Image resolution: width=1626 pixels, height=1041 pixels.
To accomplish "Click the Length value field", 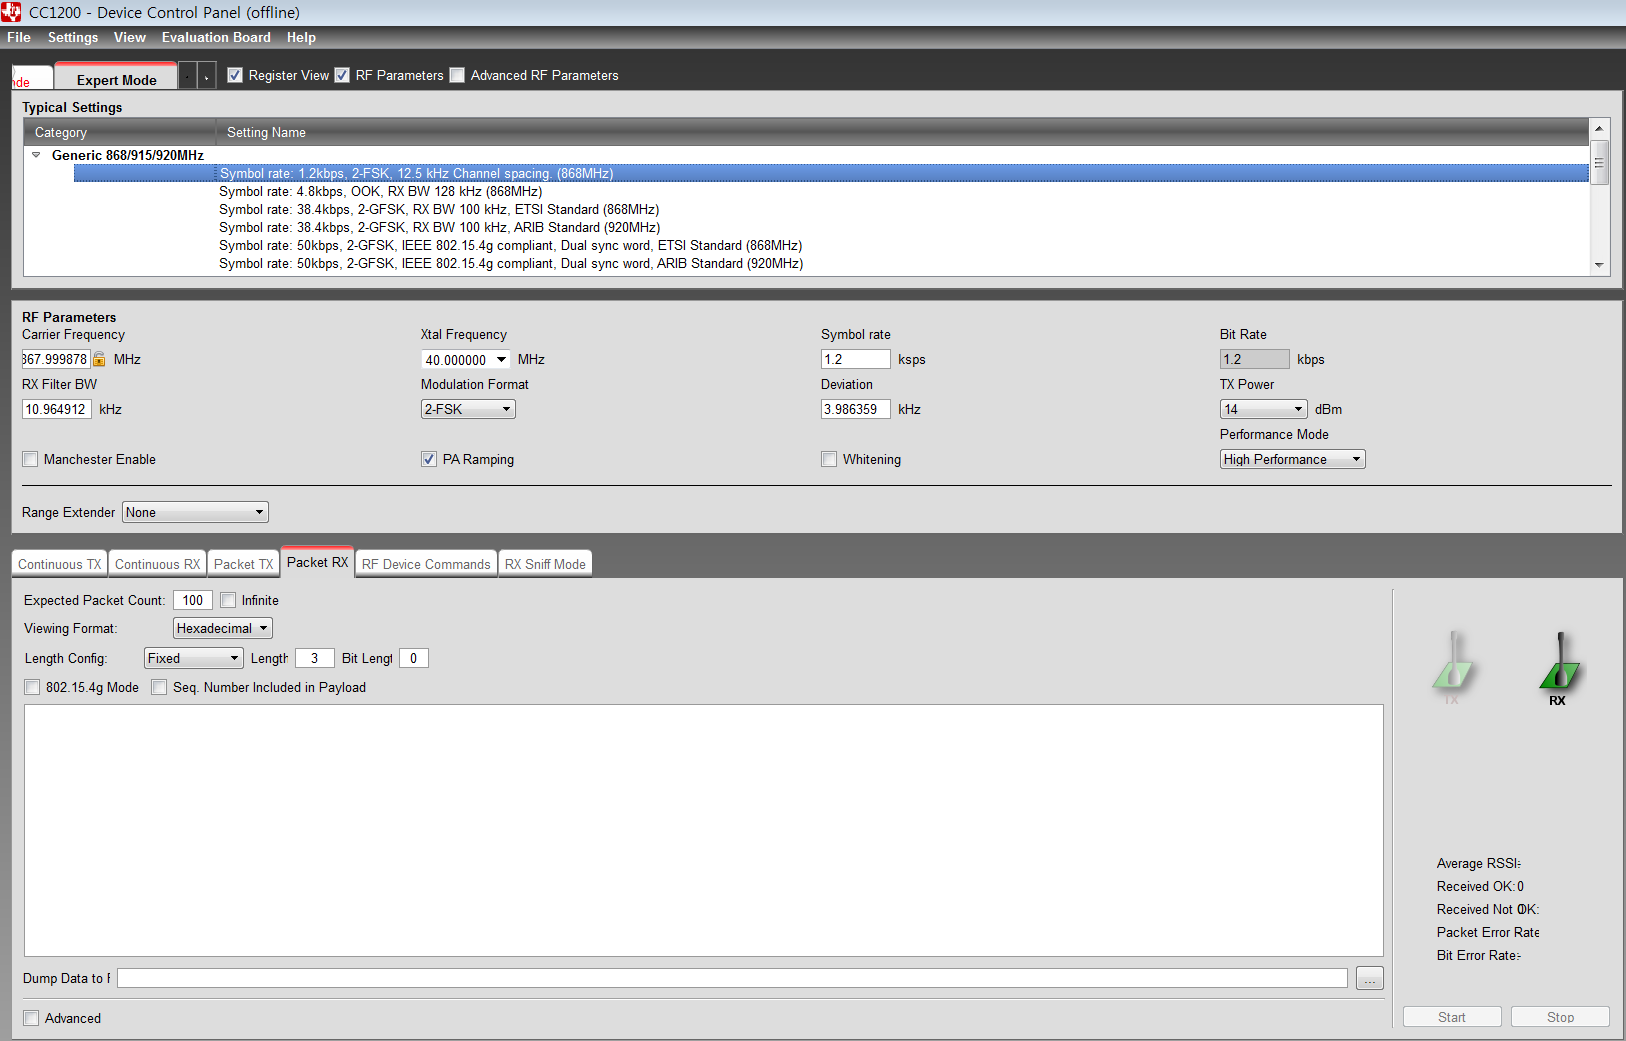I will pos(315,658).
